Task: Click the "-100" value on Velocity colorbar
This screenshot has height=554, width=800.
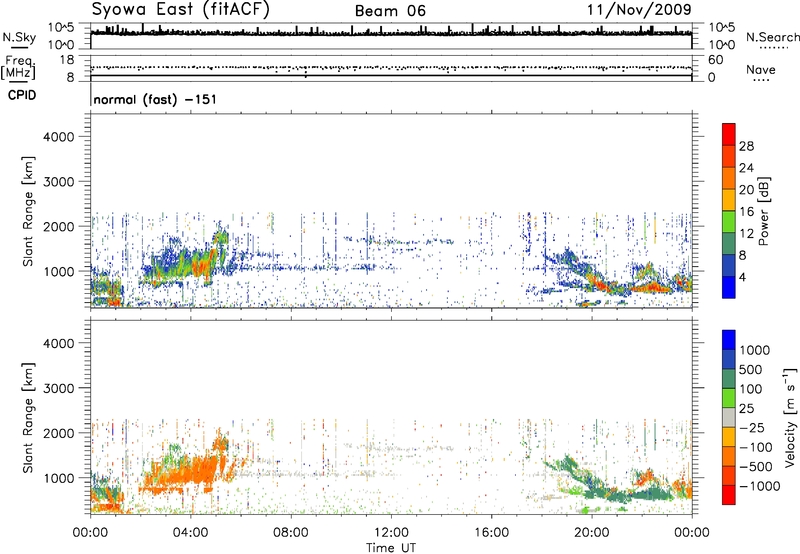Action: click(x=756, y=447)
